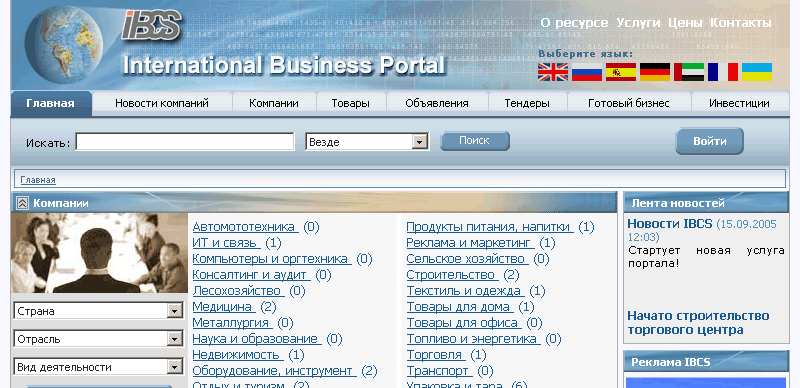This screenshot has height=388, width=800.
Task: Click the Войти login button
Action: point(710,141)
